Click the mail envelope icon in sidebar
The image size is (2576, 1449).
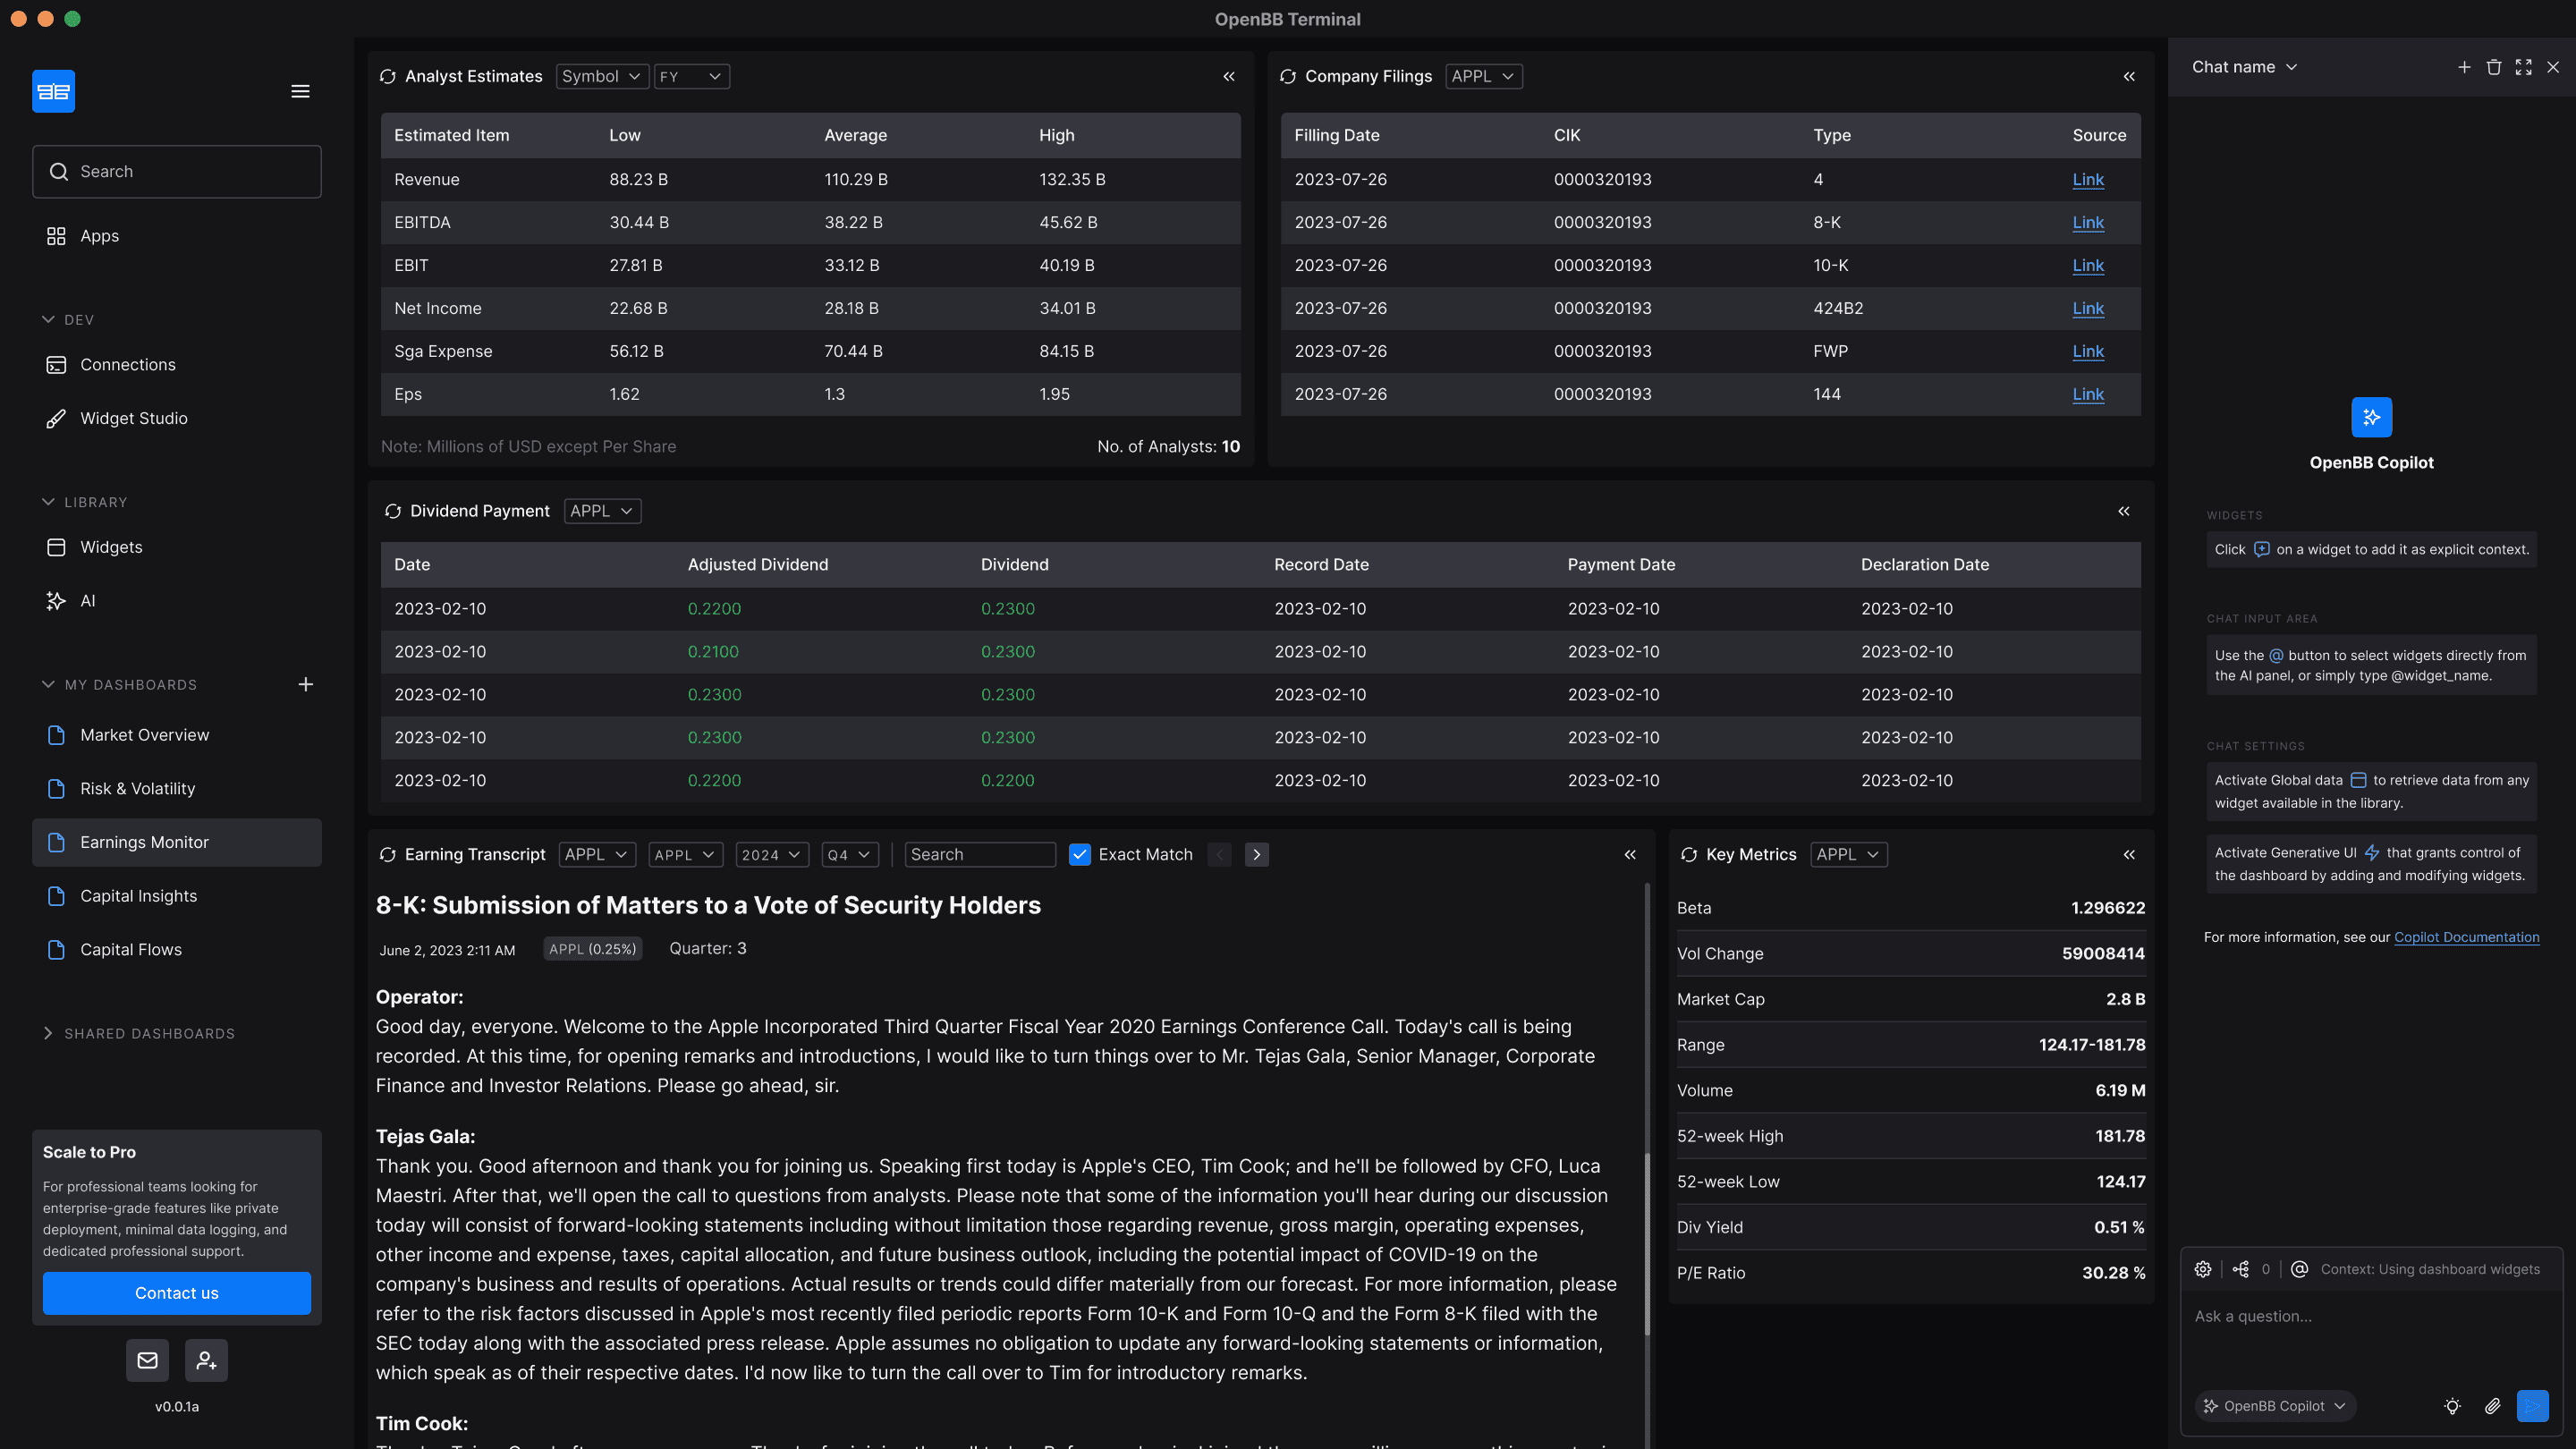[147, 1360]
